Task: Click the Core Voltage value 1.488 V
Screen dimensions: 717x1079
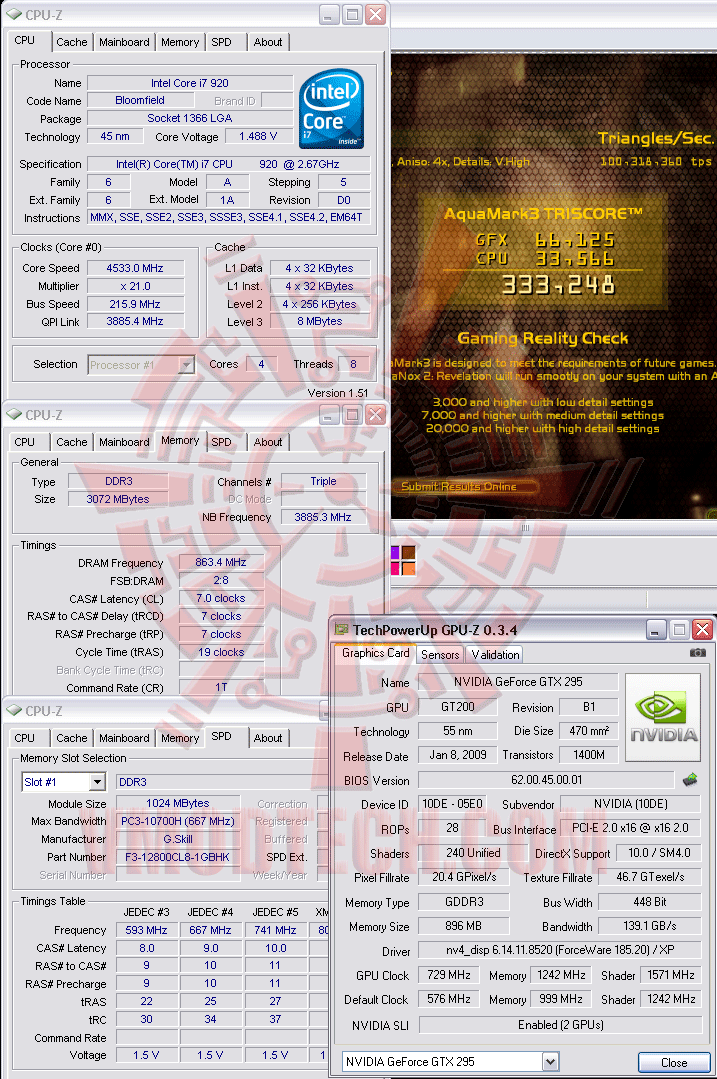Action: point(258,137)
